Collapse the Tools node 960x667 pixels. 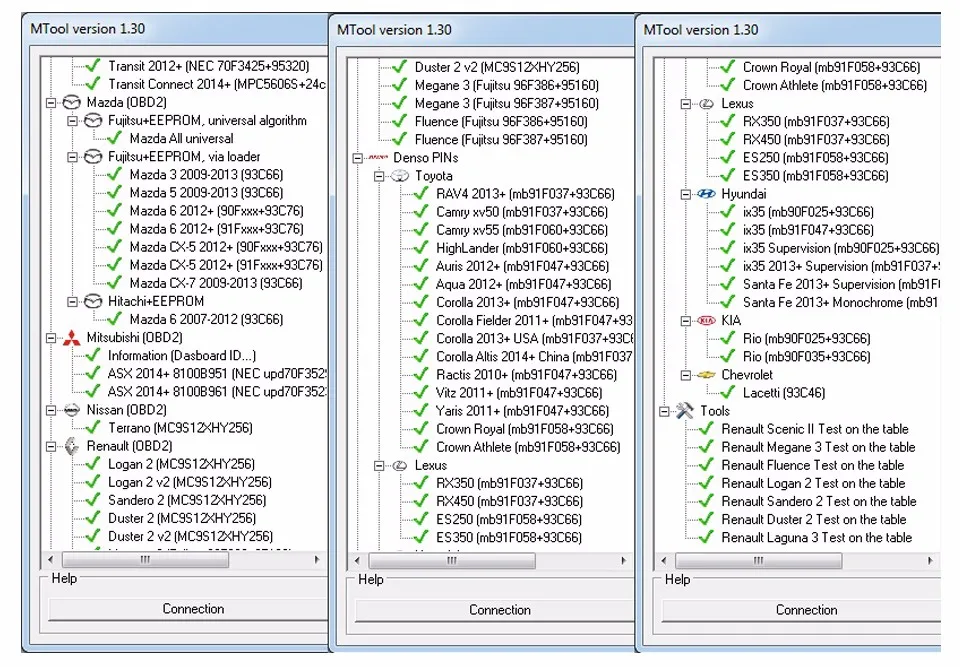click(664, 411)
